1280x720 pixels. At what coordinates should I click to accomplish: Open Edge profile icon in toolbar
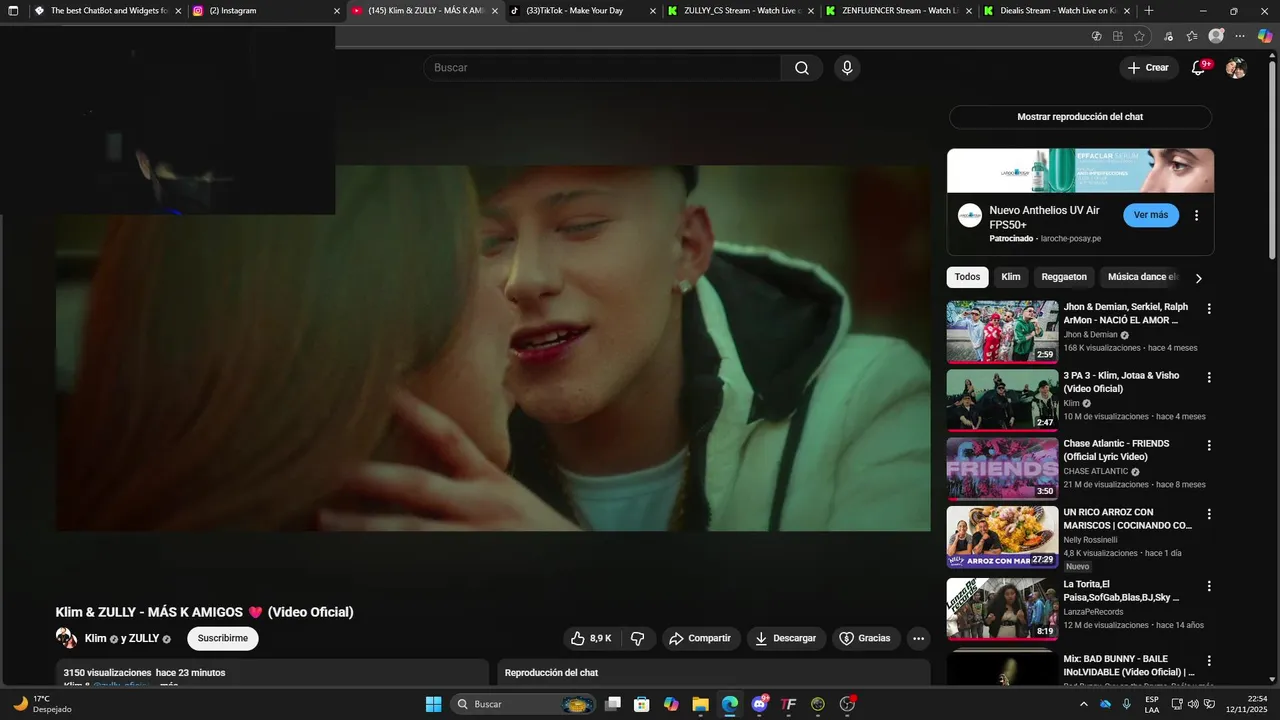coord(1216,36)
